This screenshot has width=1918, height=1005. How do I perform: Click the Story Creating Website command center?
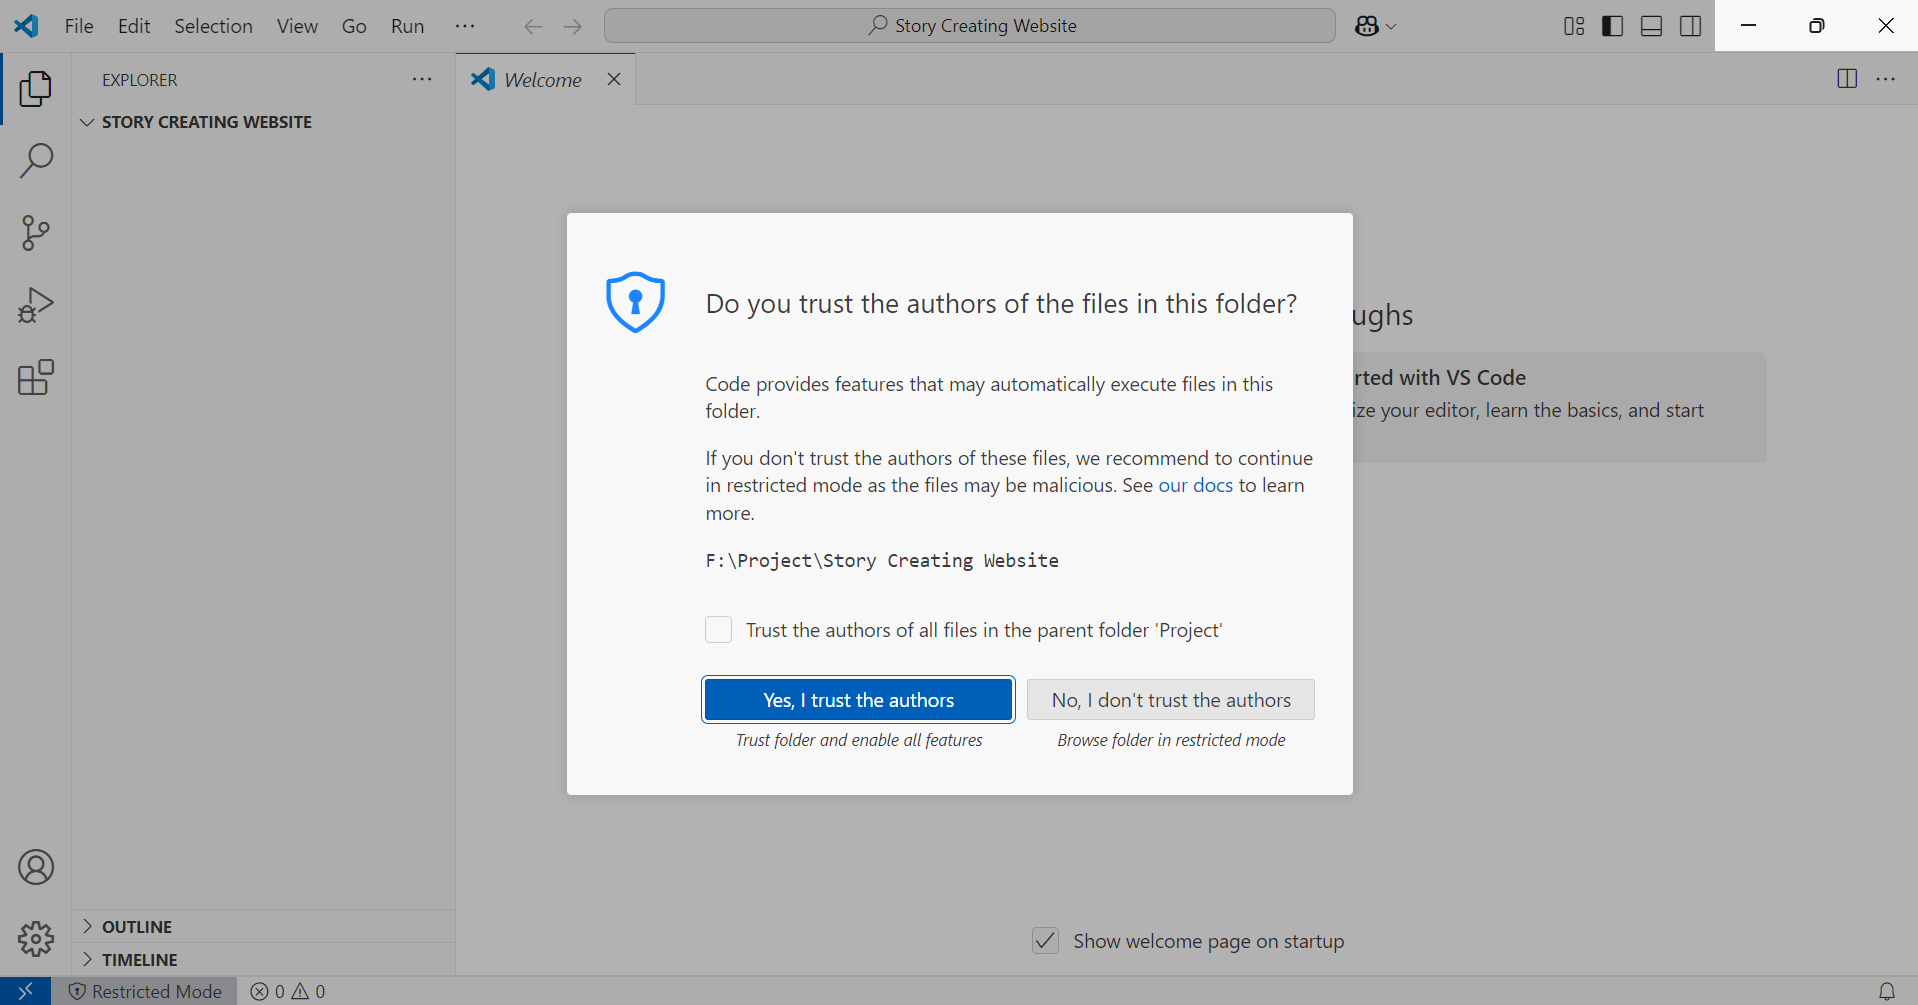pyautogui.click(x=970, y=26)
